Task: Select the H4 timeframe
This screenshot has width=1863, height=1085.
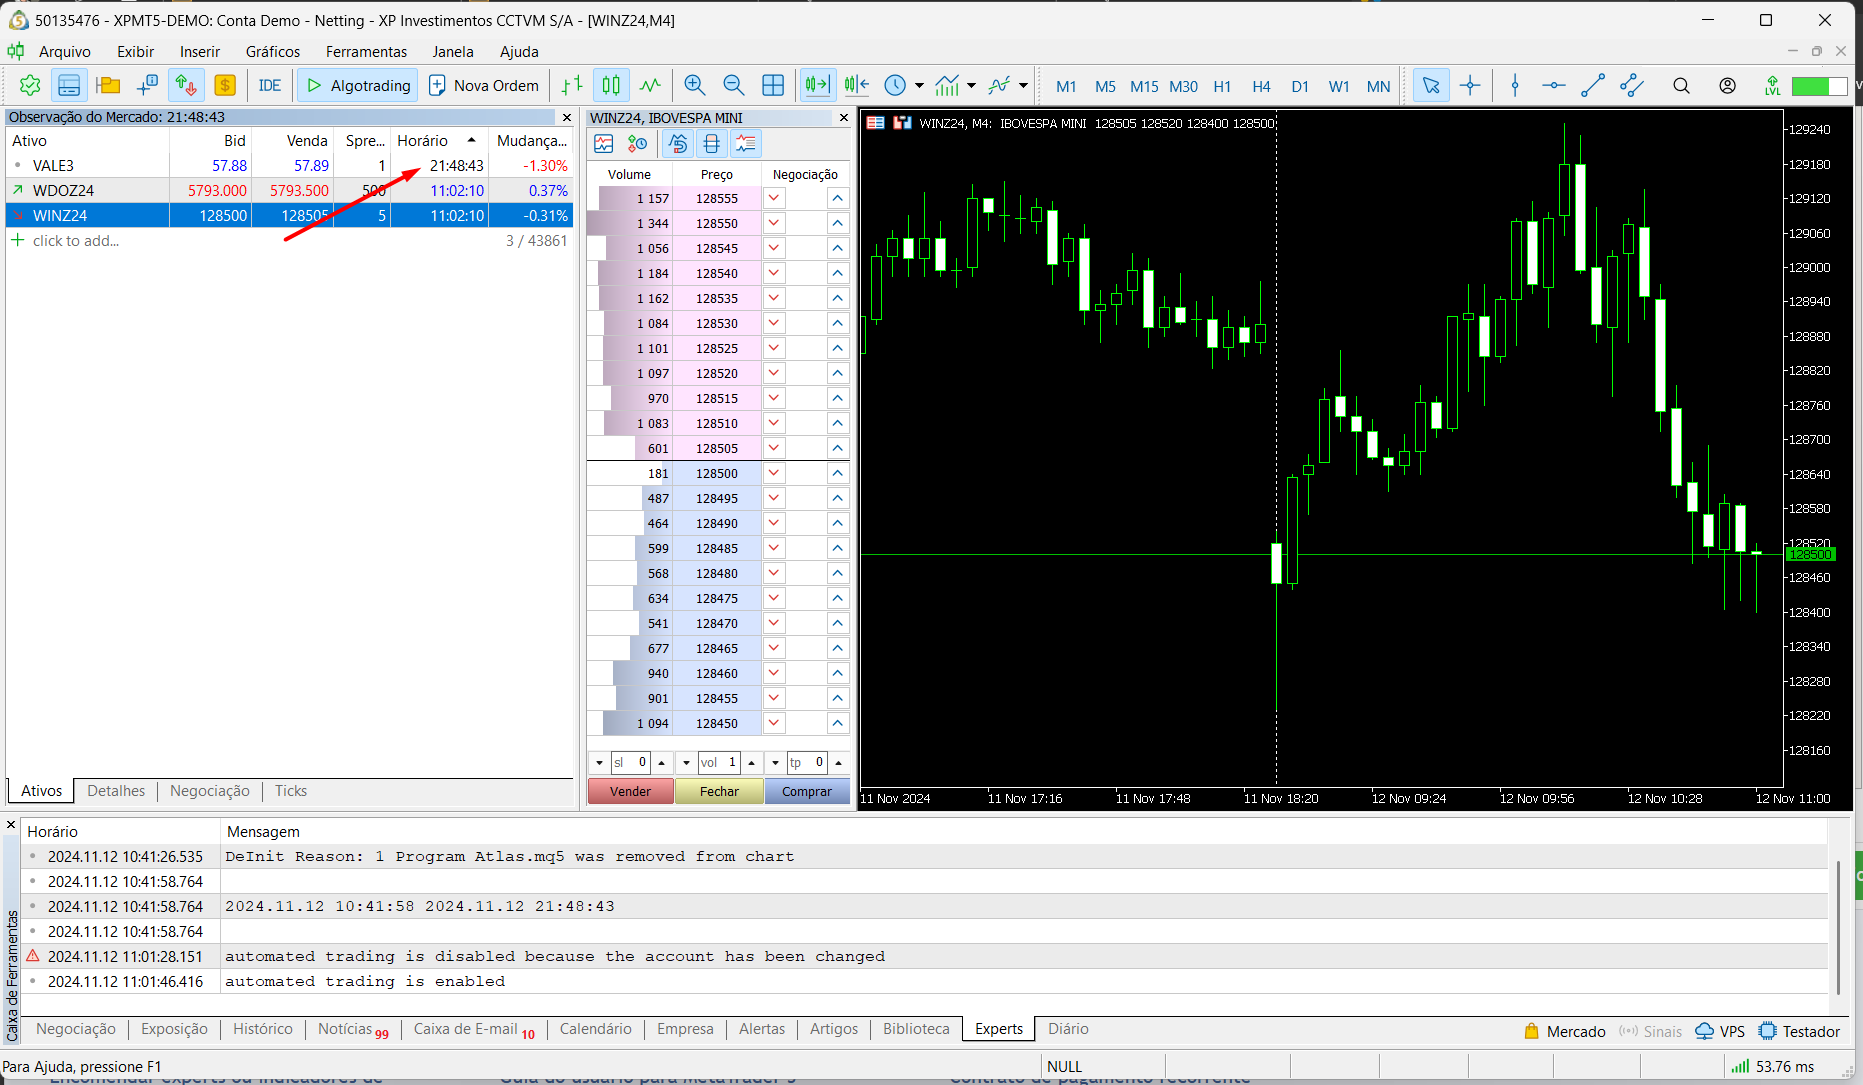Action: (1261, 87)
